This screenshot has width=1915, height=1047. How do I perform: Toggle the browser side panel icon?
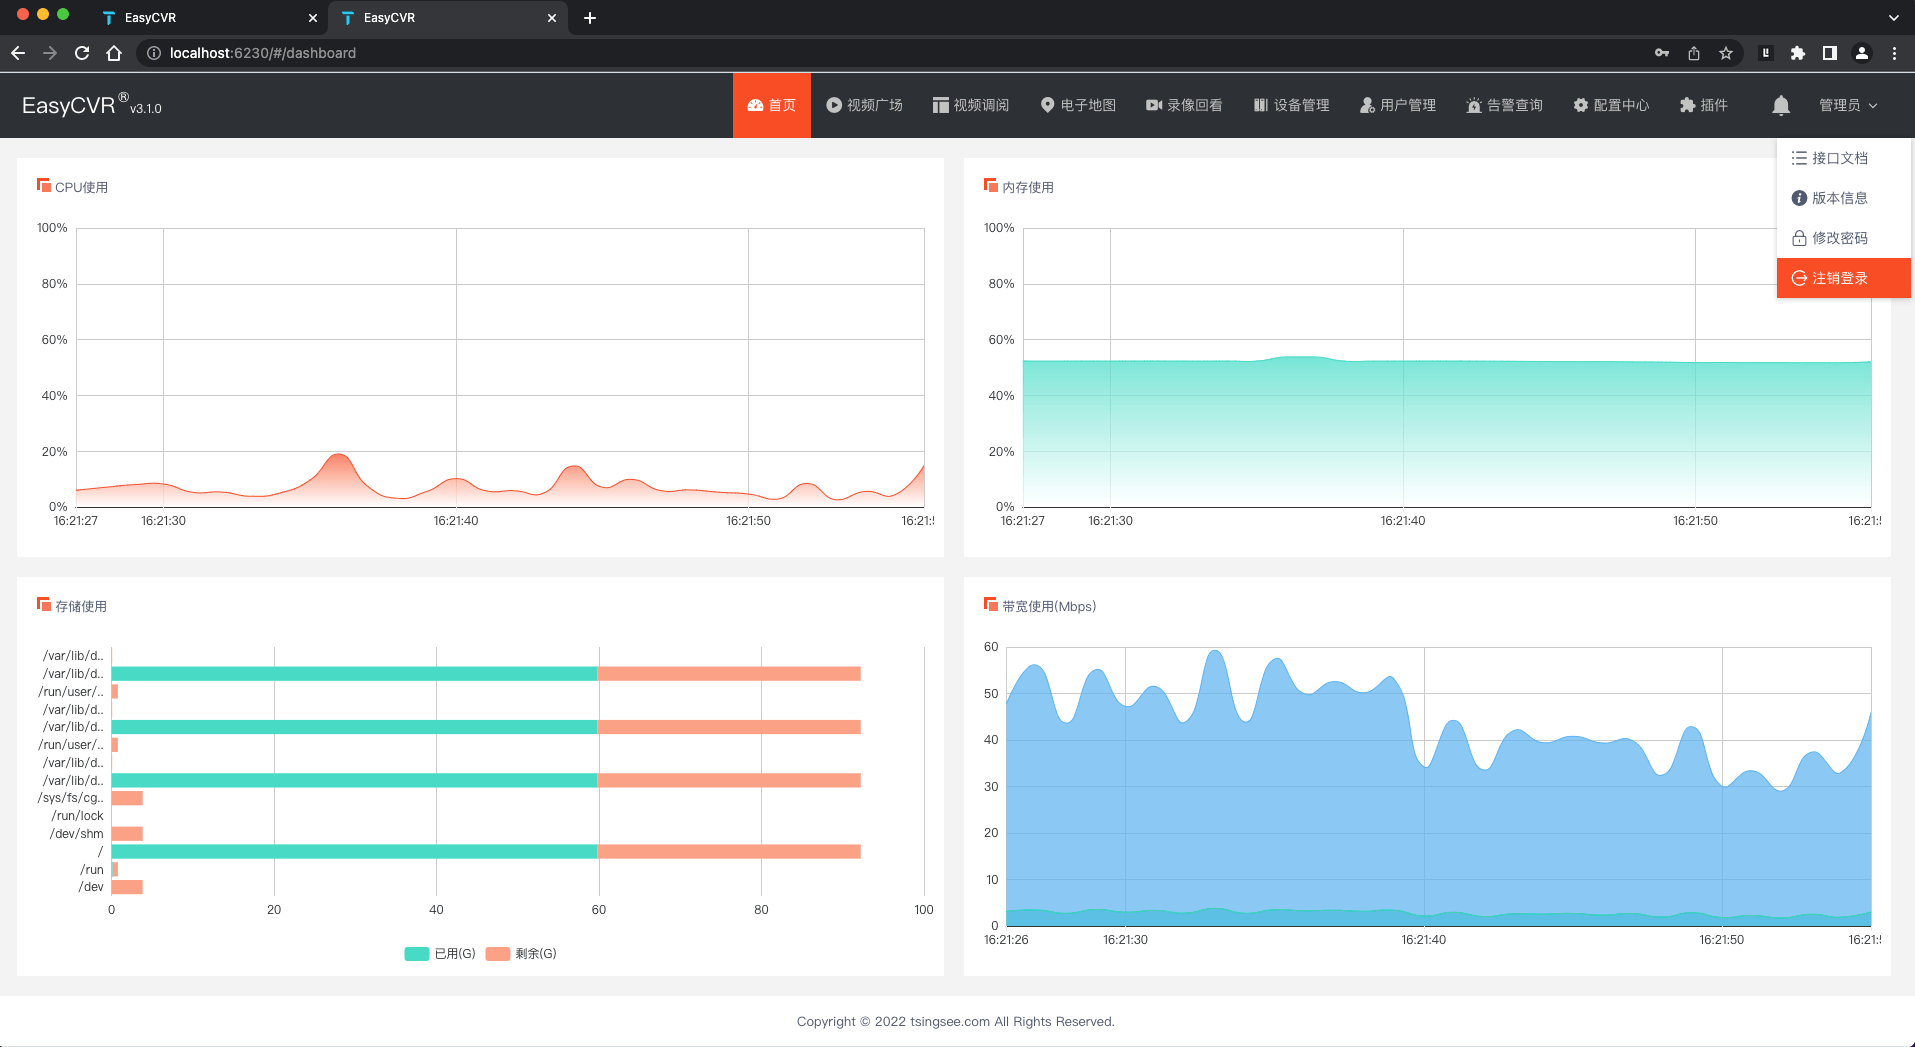coord(1830,53)
